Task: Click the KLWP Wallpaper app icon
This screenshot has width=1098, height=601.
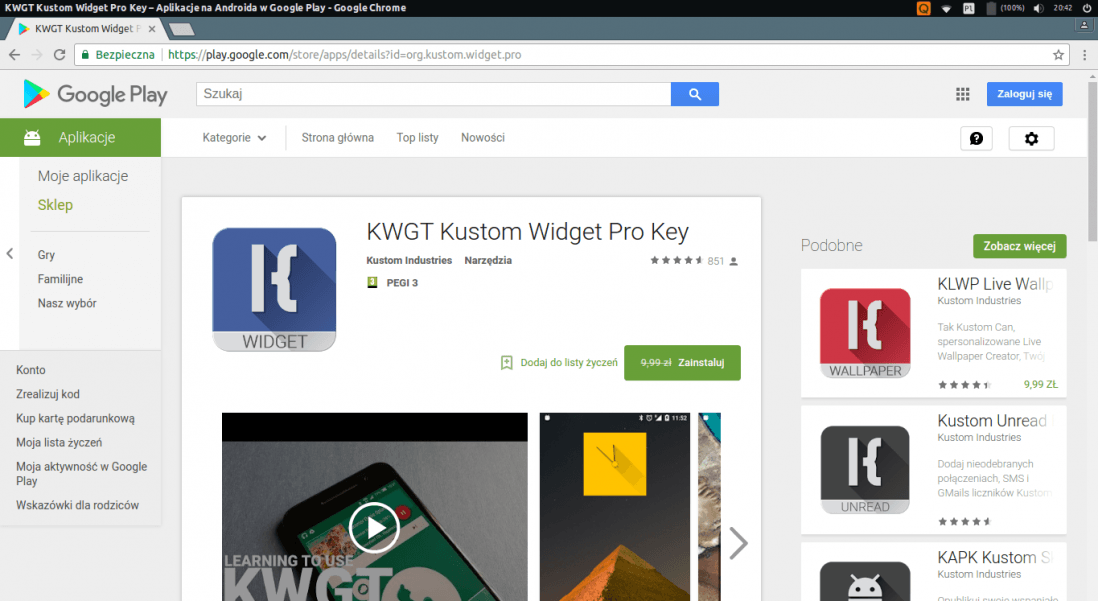Action: [865, 333]
